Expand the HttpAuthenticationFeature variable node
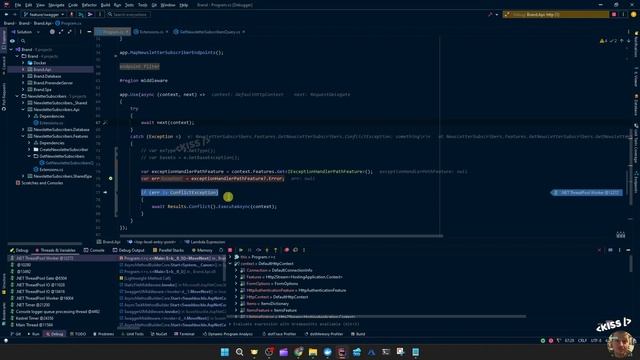The height and width of the screenshot is (360, 640). pyautogui.click(x=236, y=290)
